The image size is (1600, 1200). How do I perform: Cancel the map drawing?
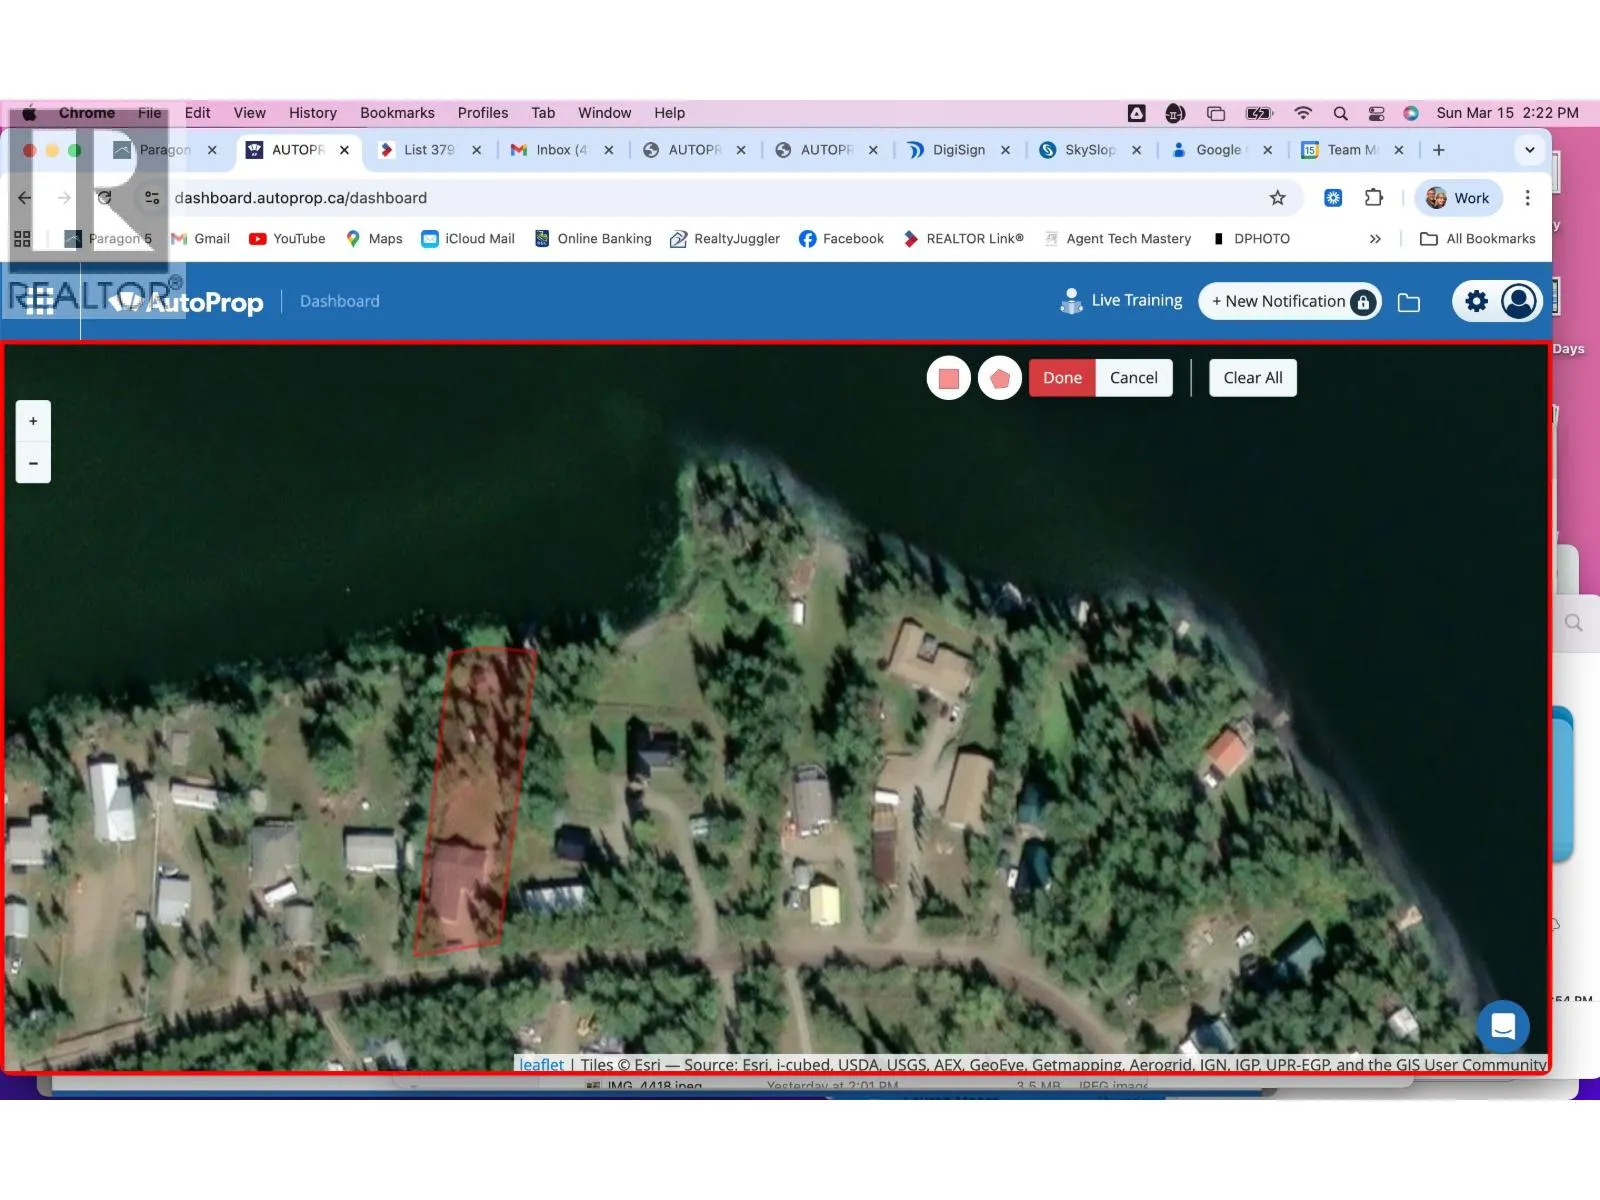(1133, 378)
